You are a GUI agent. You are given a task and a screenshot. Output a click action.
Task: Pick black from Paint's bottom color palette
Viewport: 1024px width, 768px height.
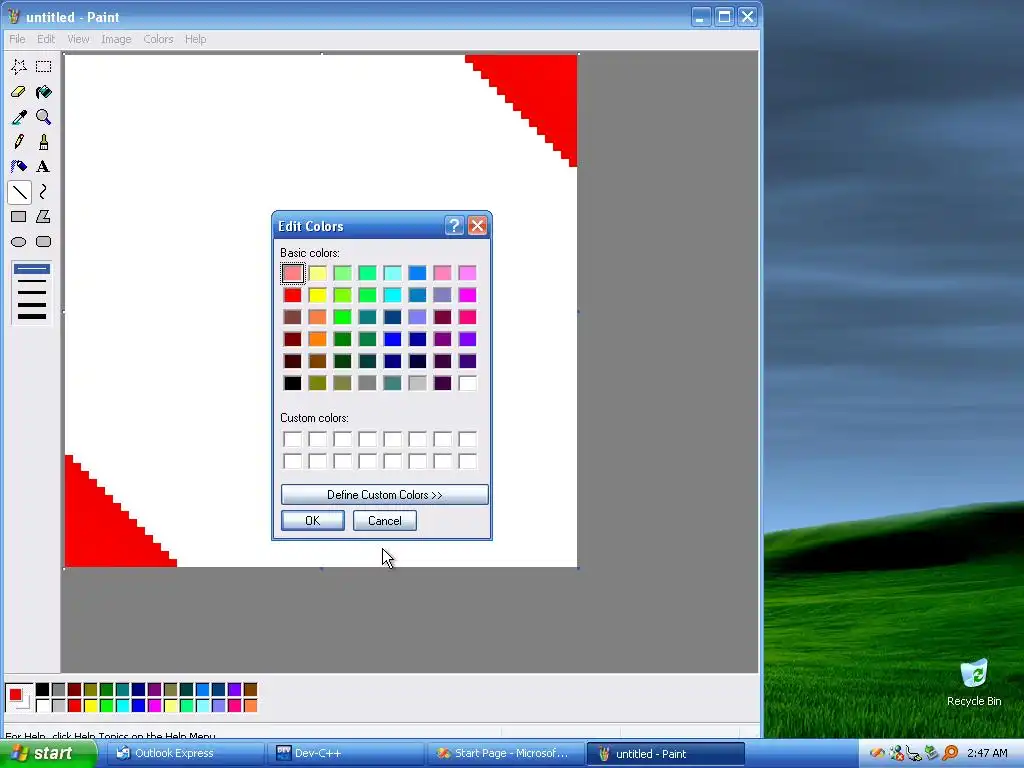click(42, 690)
